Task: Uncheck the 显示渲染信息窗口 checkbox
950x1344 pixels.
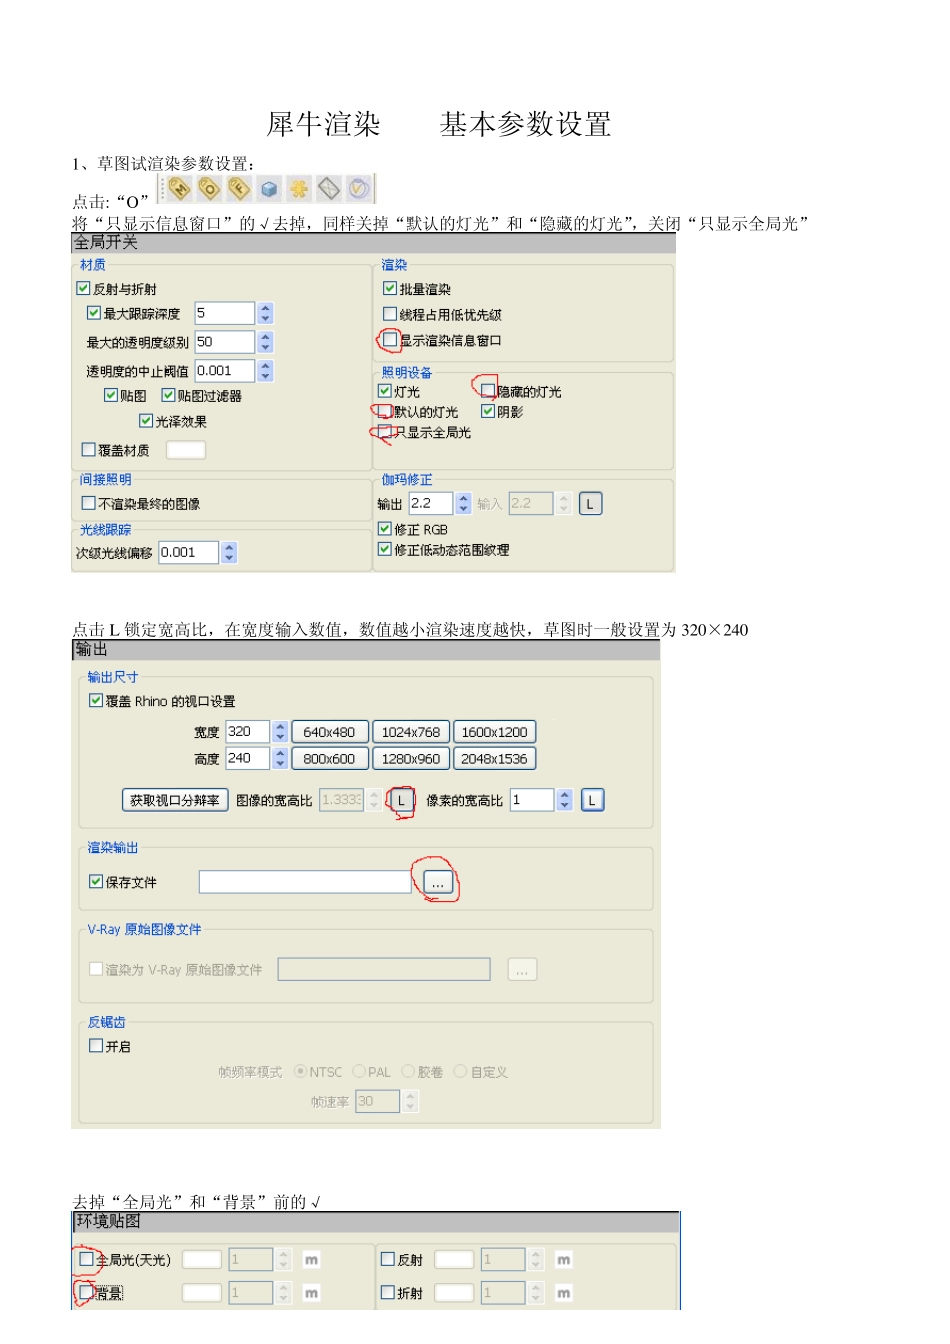Action: 390,340
